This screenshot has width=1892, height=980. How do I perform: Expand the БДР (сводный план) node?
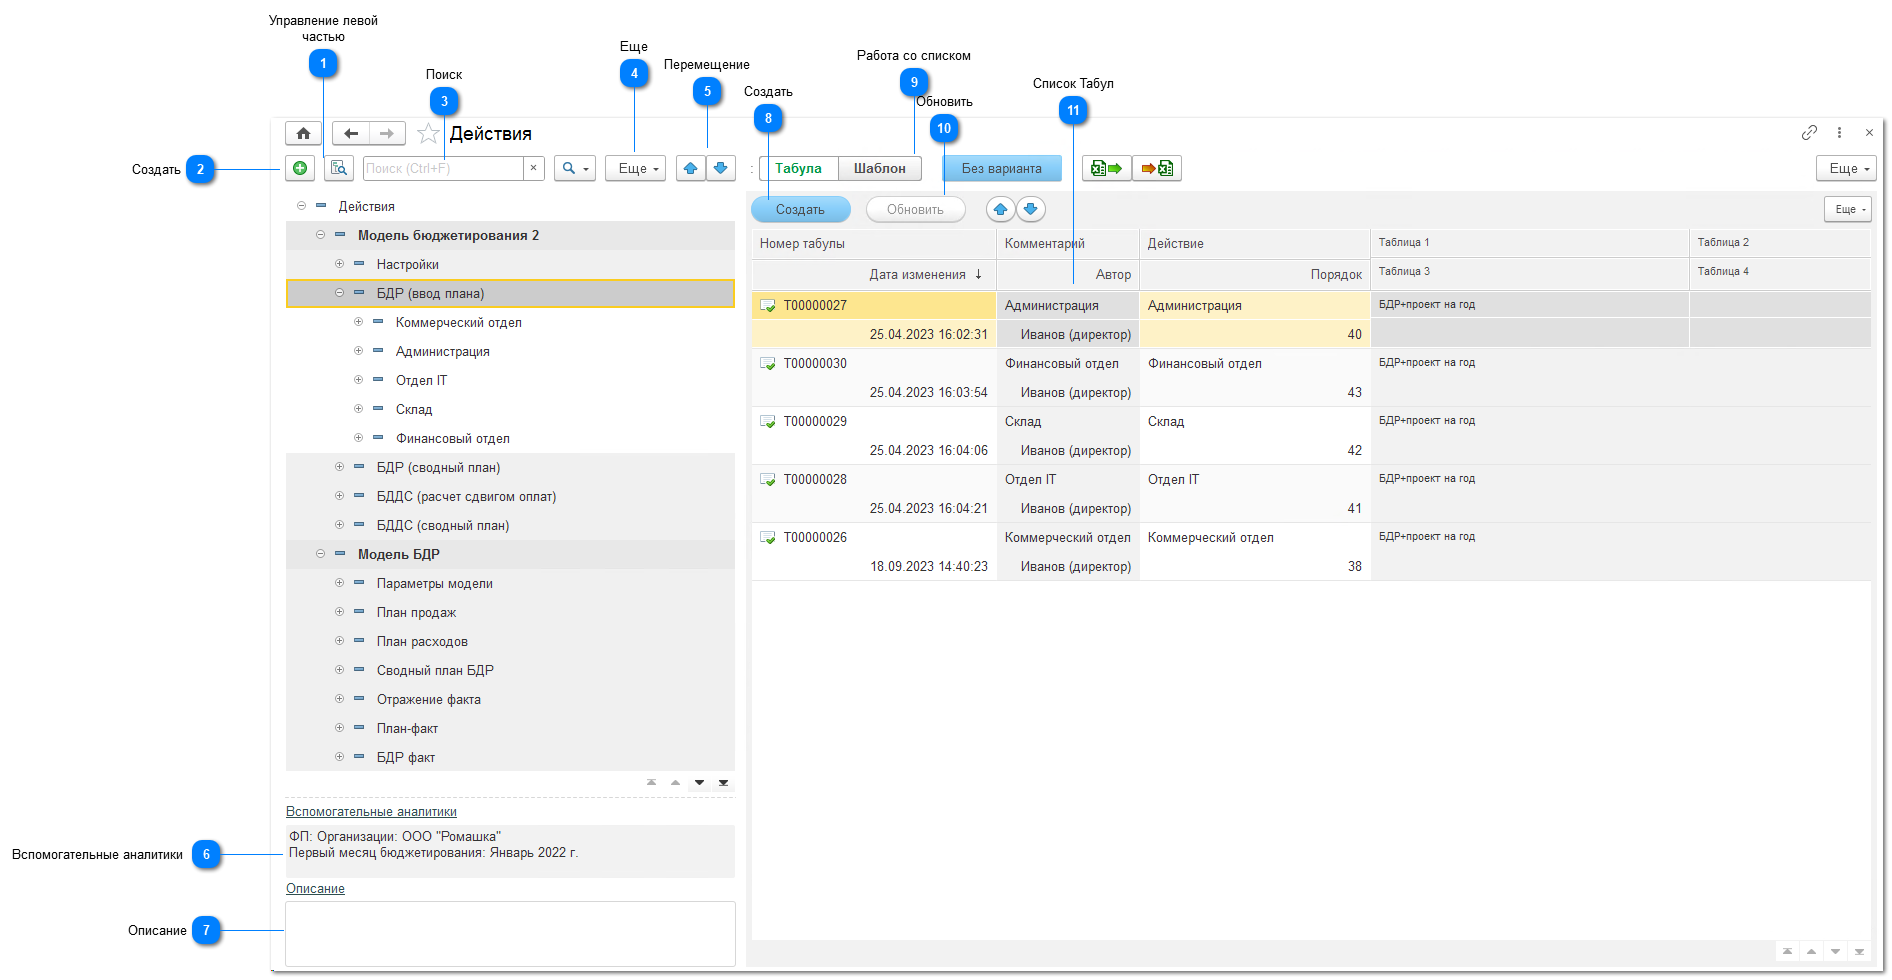[339, 467]
